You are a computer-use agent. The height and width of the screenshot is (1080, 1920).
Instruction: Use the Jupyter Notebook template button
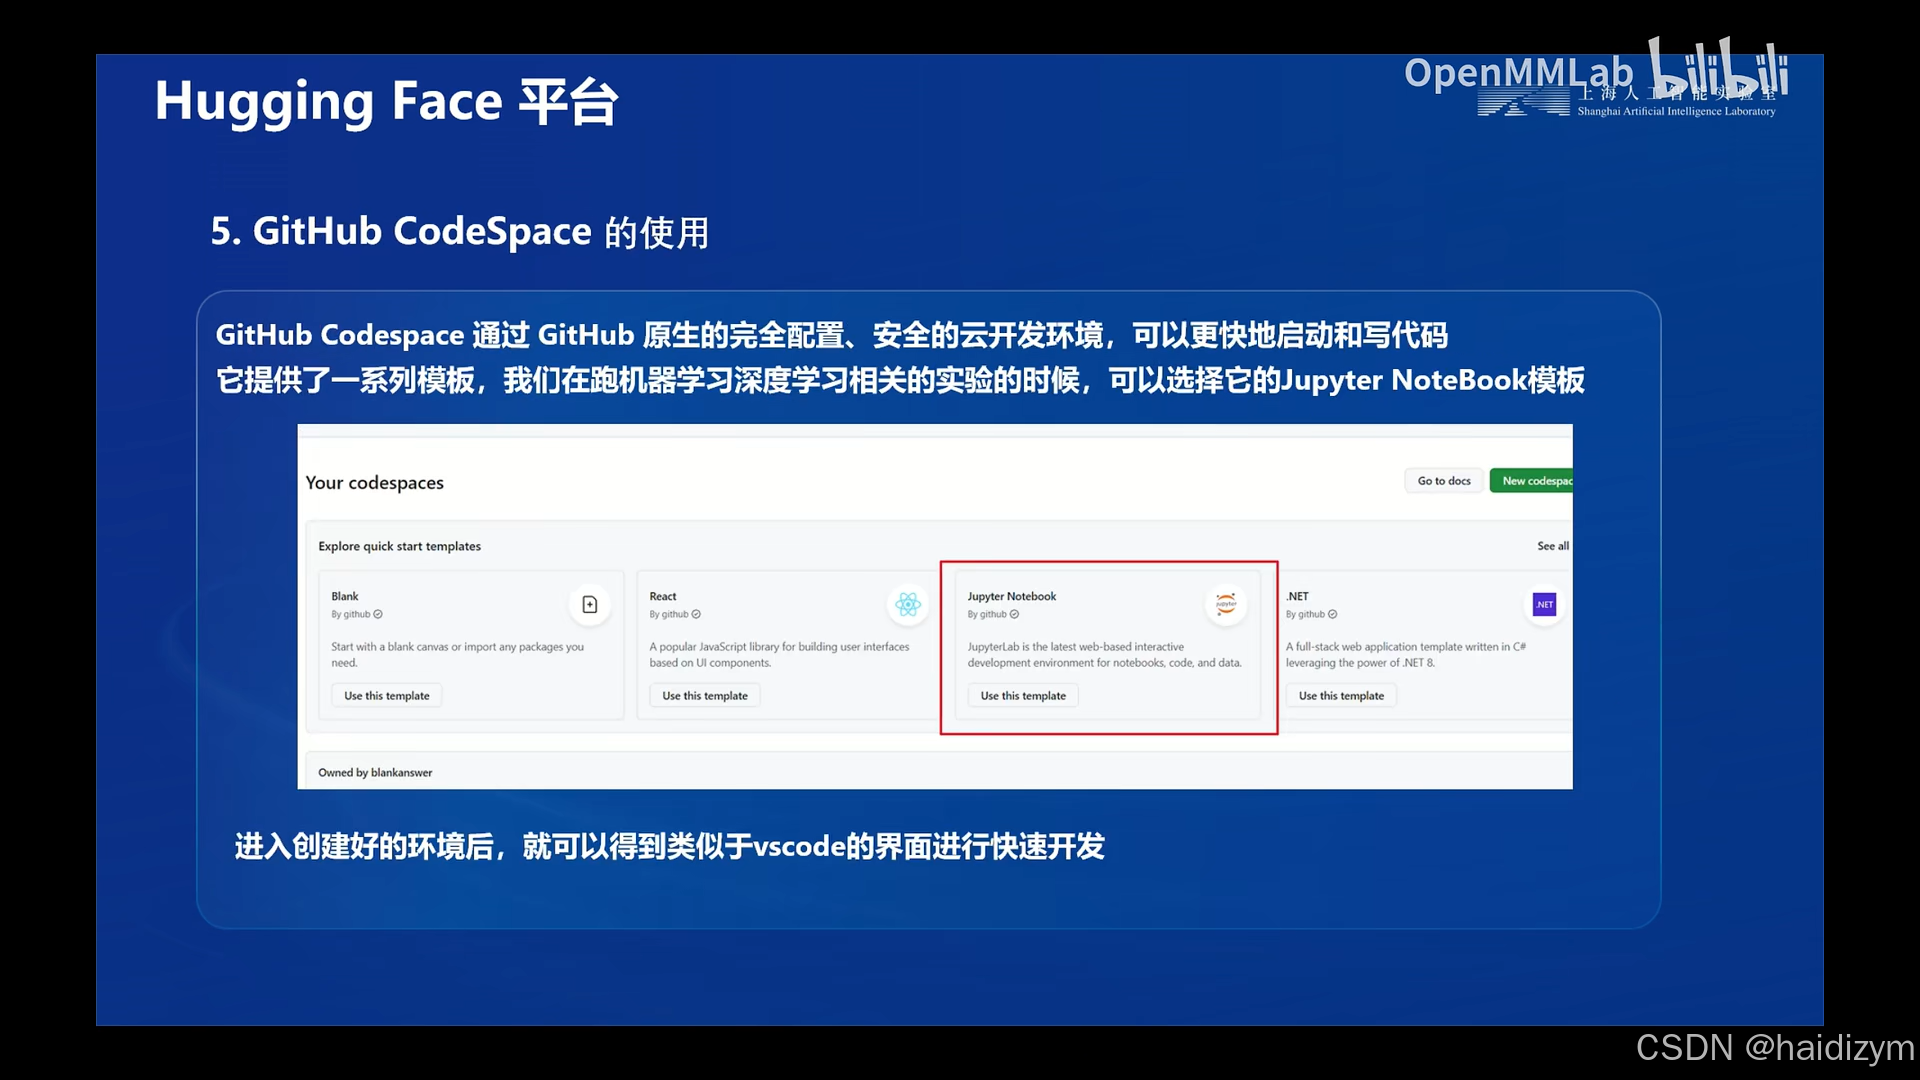pyautogui.click(x=1023, y=696)
